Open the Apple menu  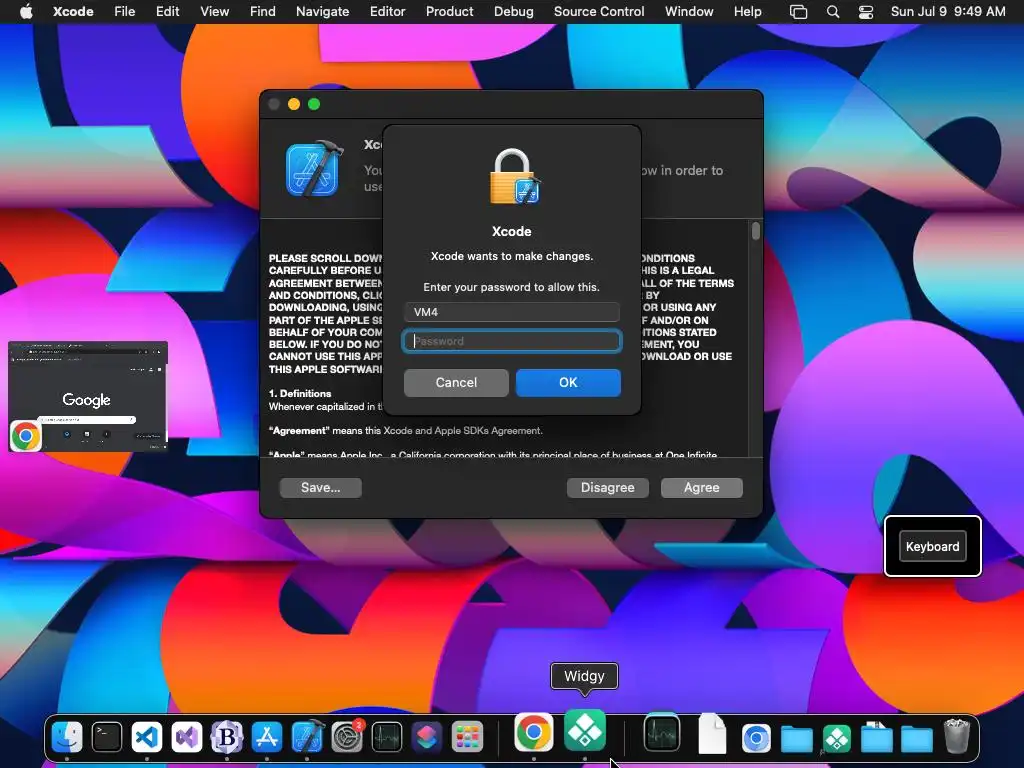point(26,11)
